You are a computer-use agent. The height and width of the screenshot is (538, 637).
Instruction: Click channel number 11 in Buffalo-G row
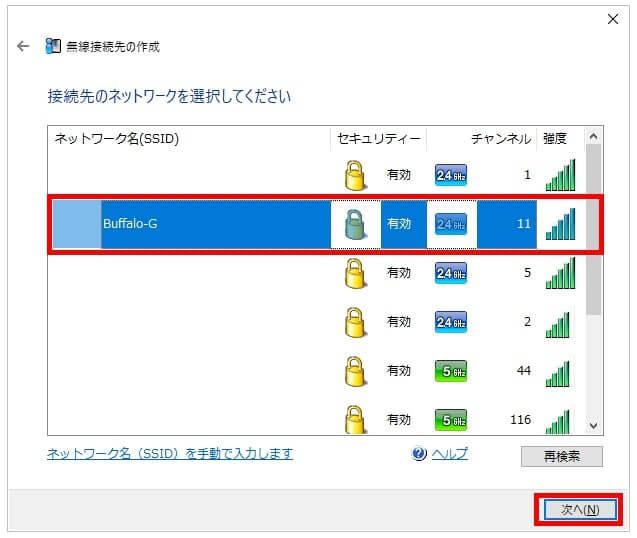(x=524, y=224)
